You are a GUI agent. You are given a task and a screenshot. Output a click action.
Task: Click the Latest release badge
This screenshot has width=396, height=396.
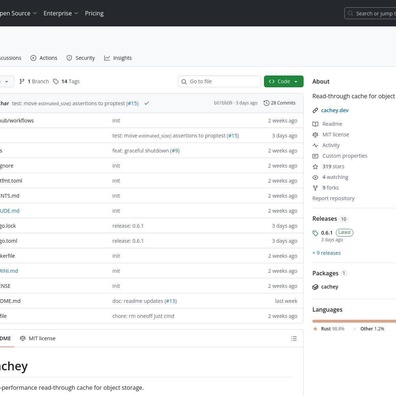pos(345,232)
